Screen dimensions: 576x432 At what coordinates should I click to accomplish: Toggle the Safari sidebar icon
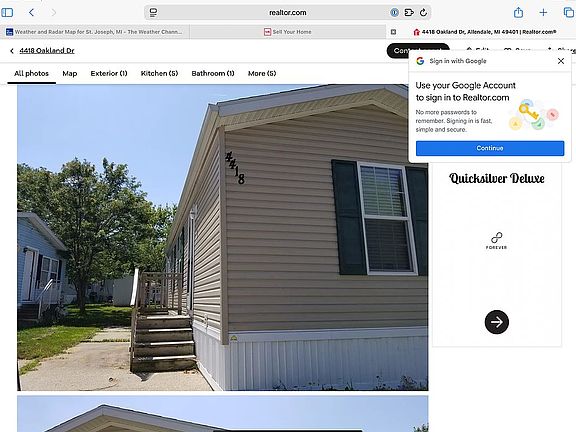pos(7,12)
